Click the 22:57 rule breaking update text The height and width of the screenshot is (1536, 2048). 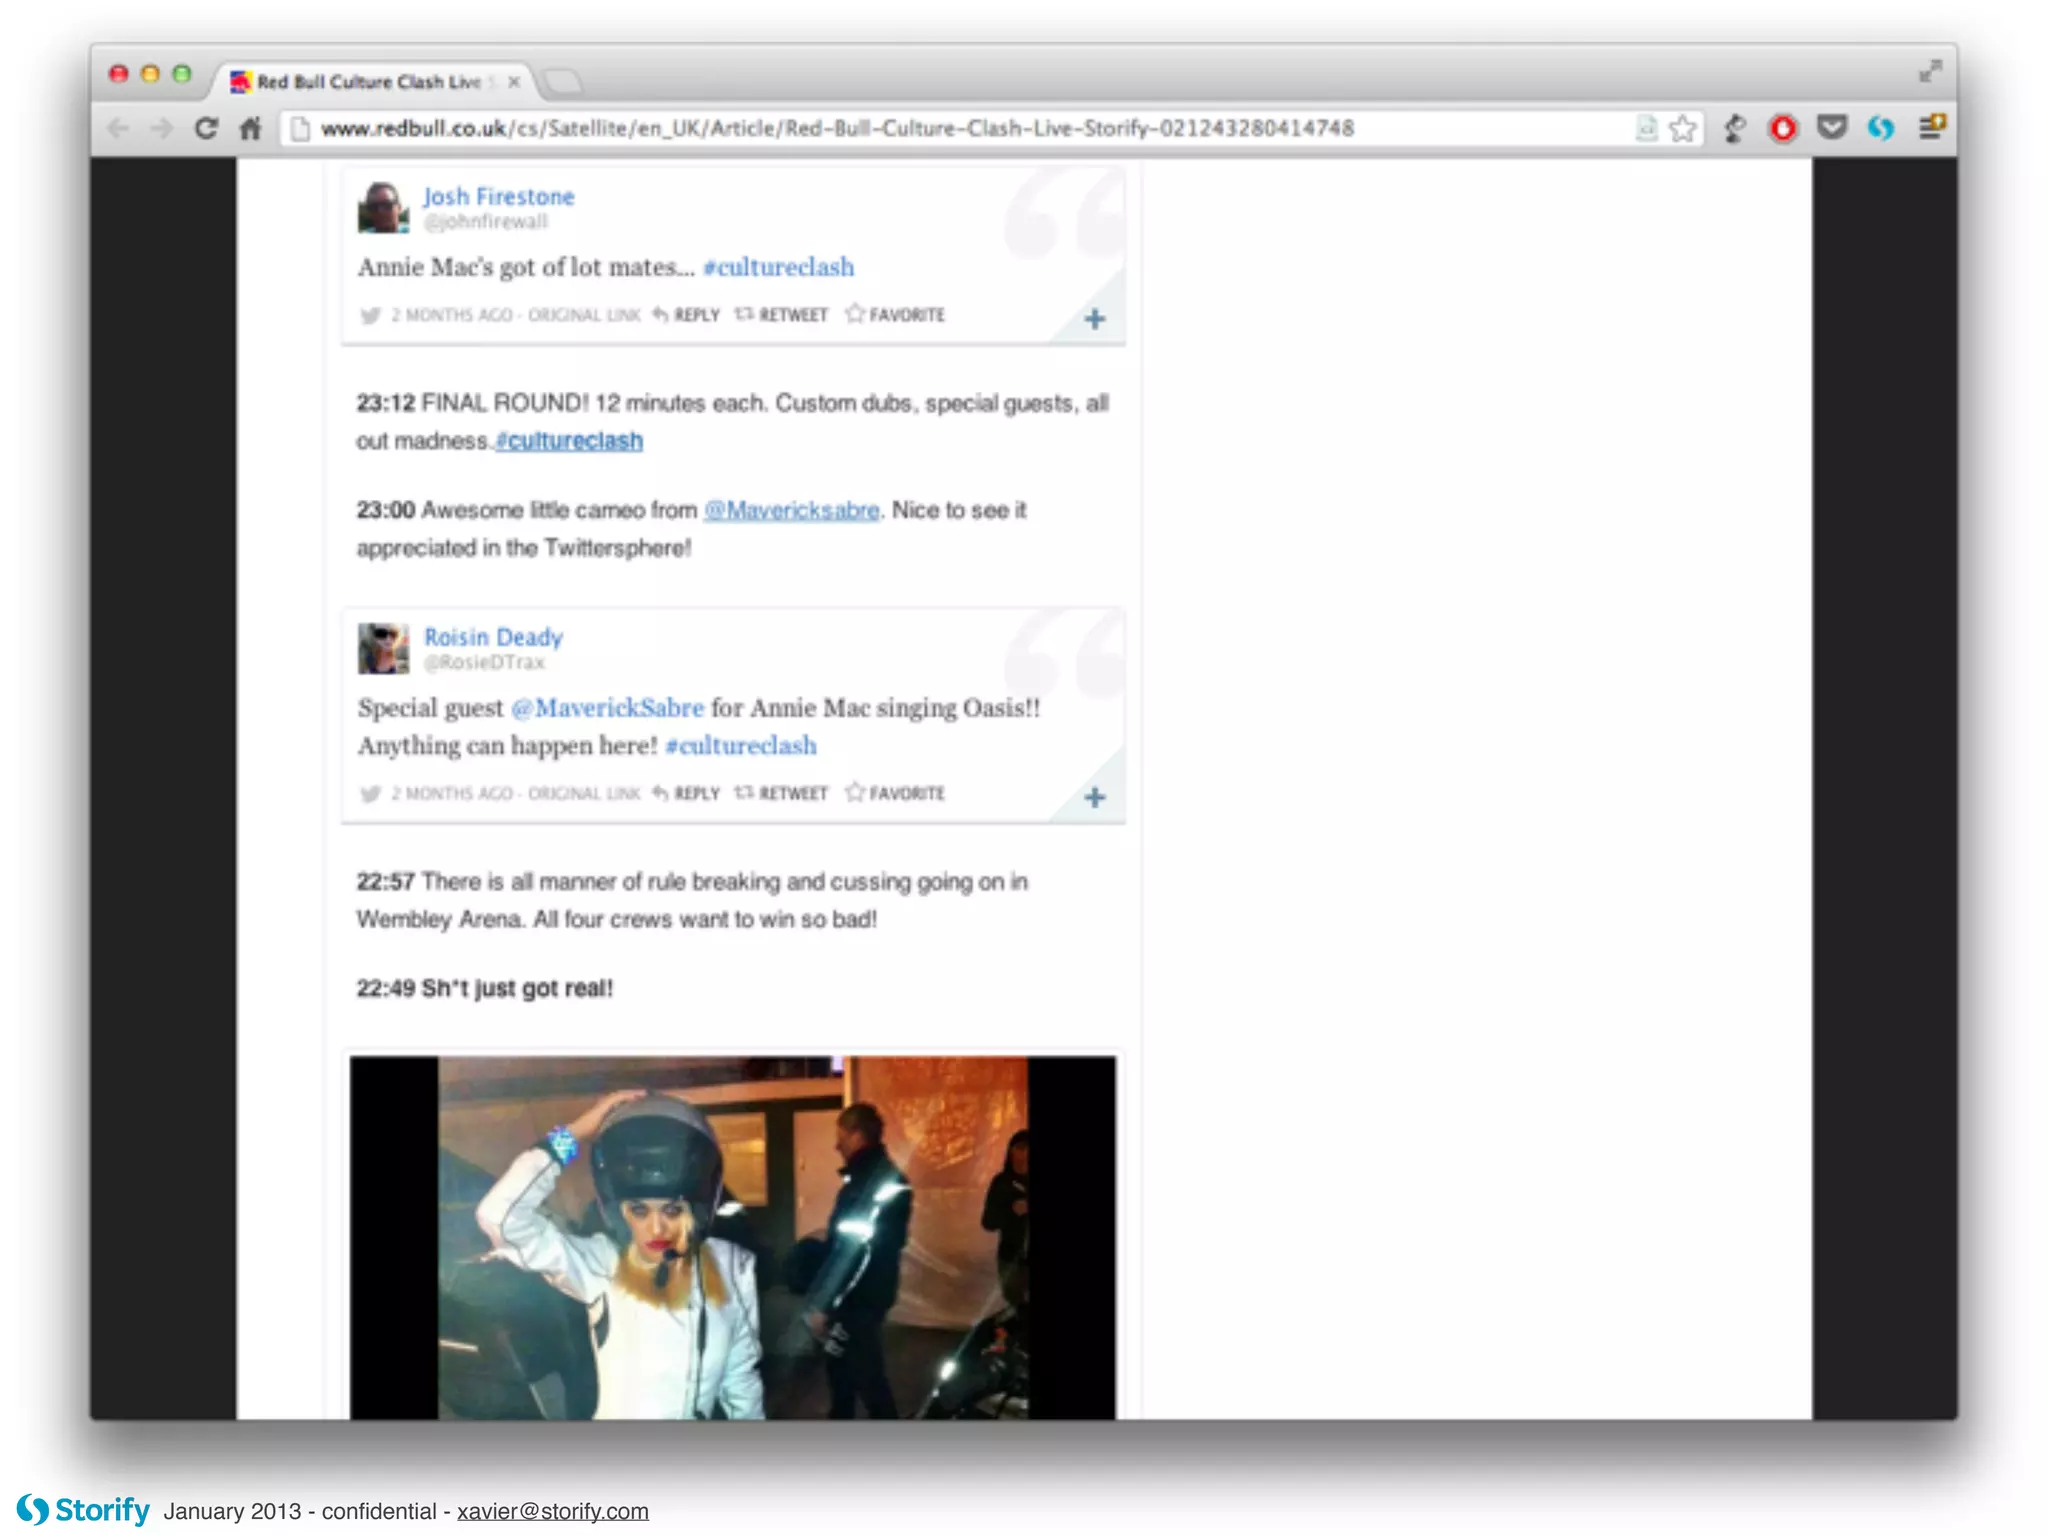pyautogui.click(x=692, y=900)
